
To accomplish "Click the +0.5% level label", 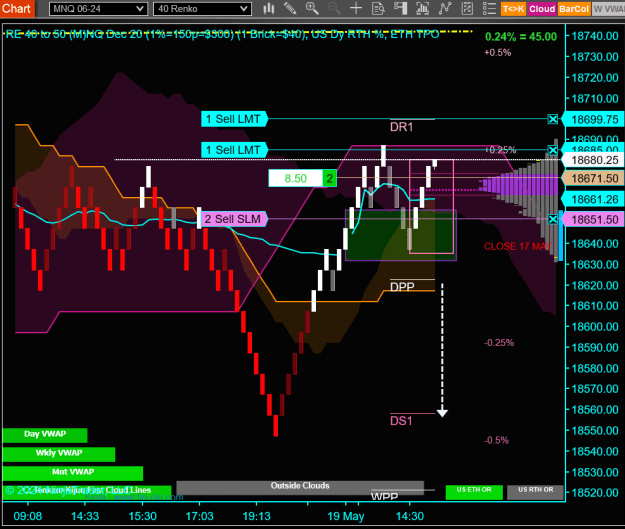I will click(x=497, y=53).
